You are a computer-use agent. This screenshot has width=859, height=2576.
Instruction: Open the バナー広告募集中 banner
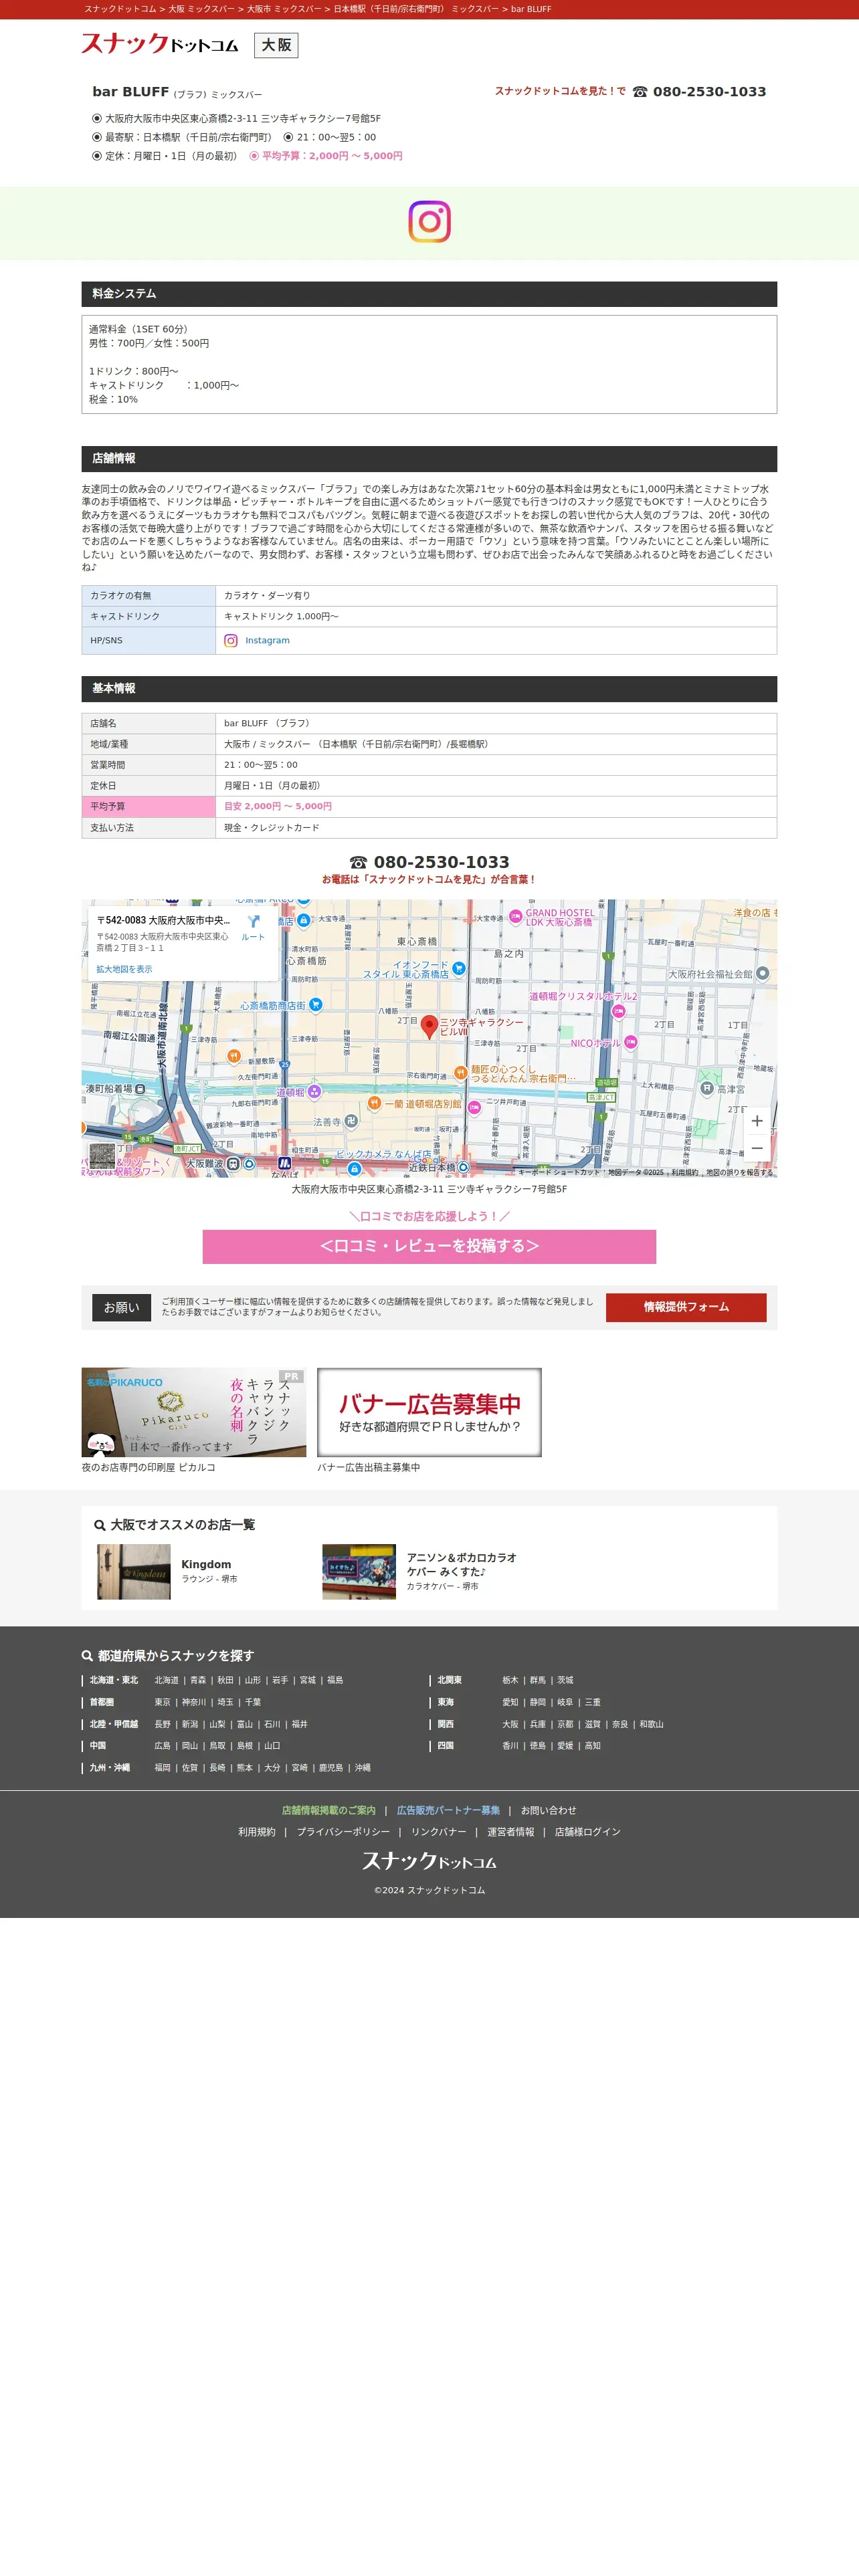pos(429,1412)
